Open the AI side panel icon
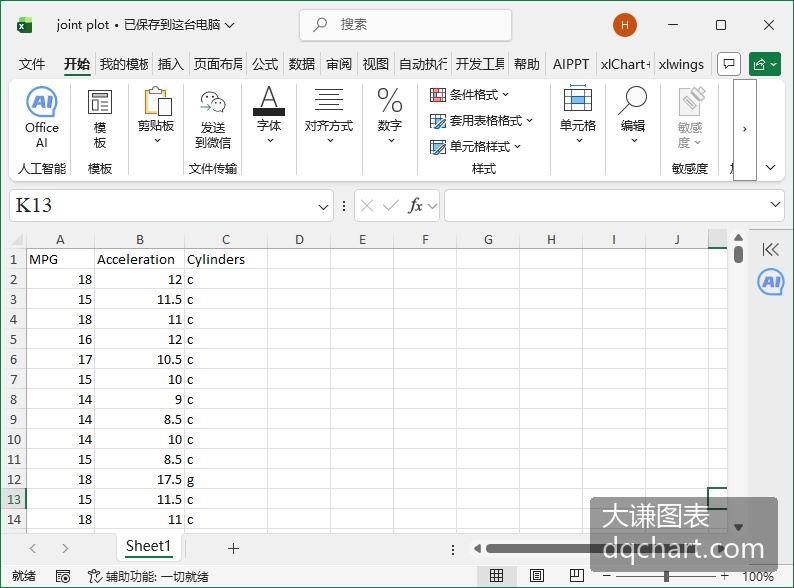Image resolution: width=794 pixels, height=588 pixels. (770, 282)
